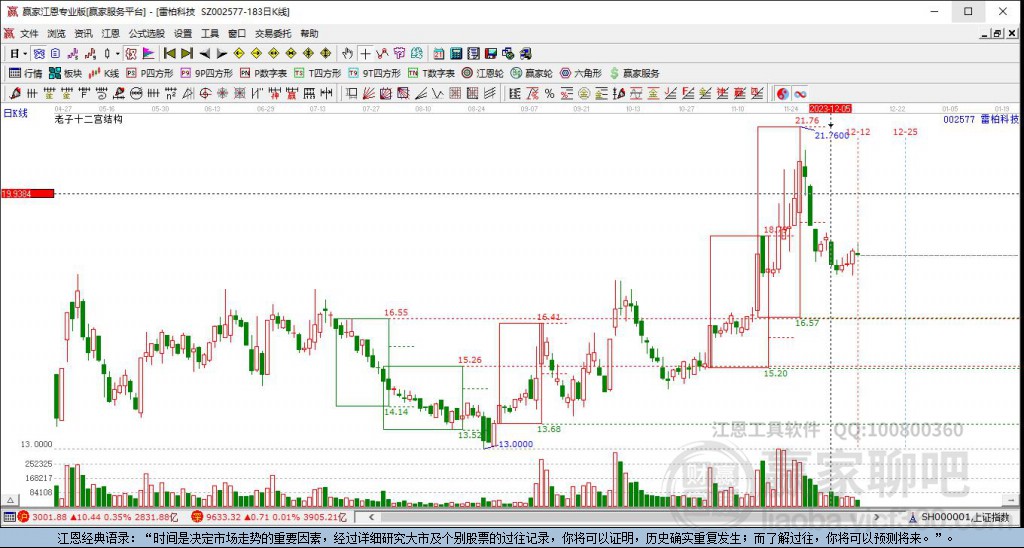This screenshot has height=548, width=1024.
Task: Open the 六角形 hexagon chart tool
Action: pyautogui.click(x=581, y=73)
